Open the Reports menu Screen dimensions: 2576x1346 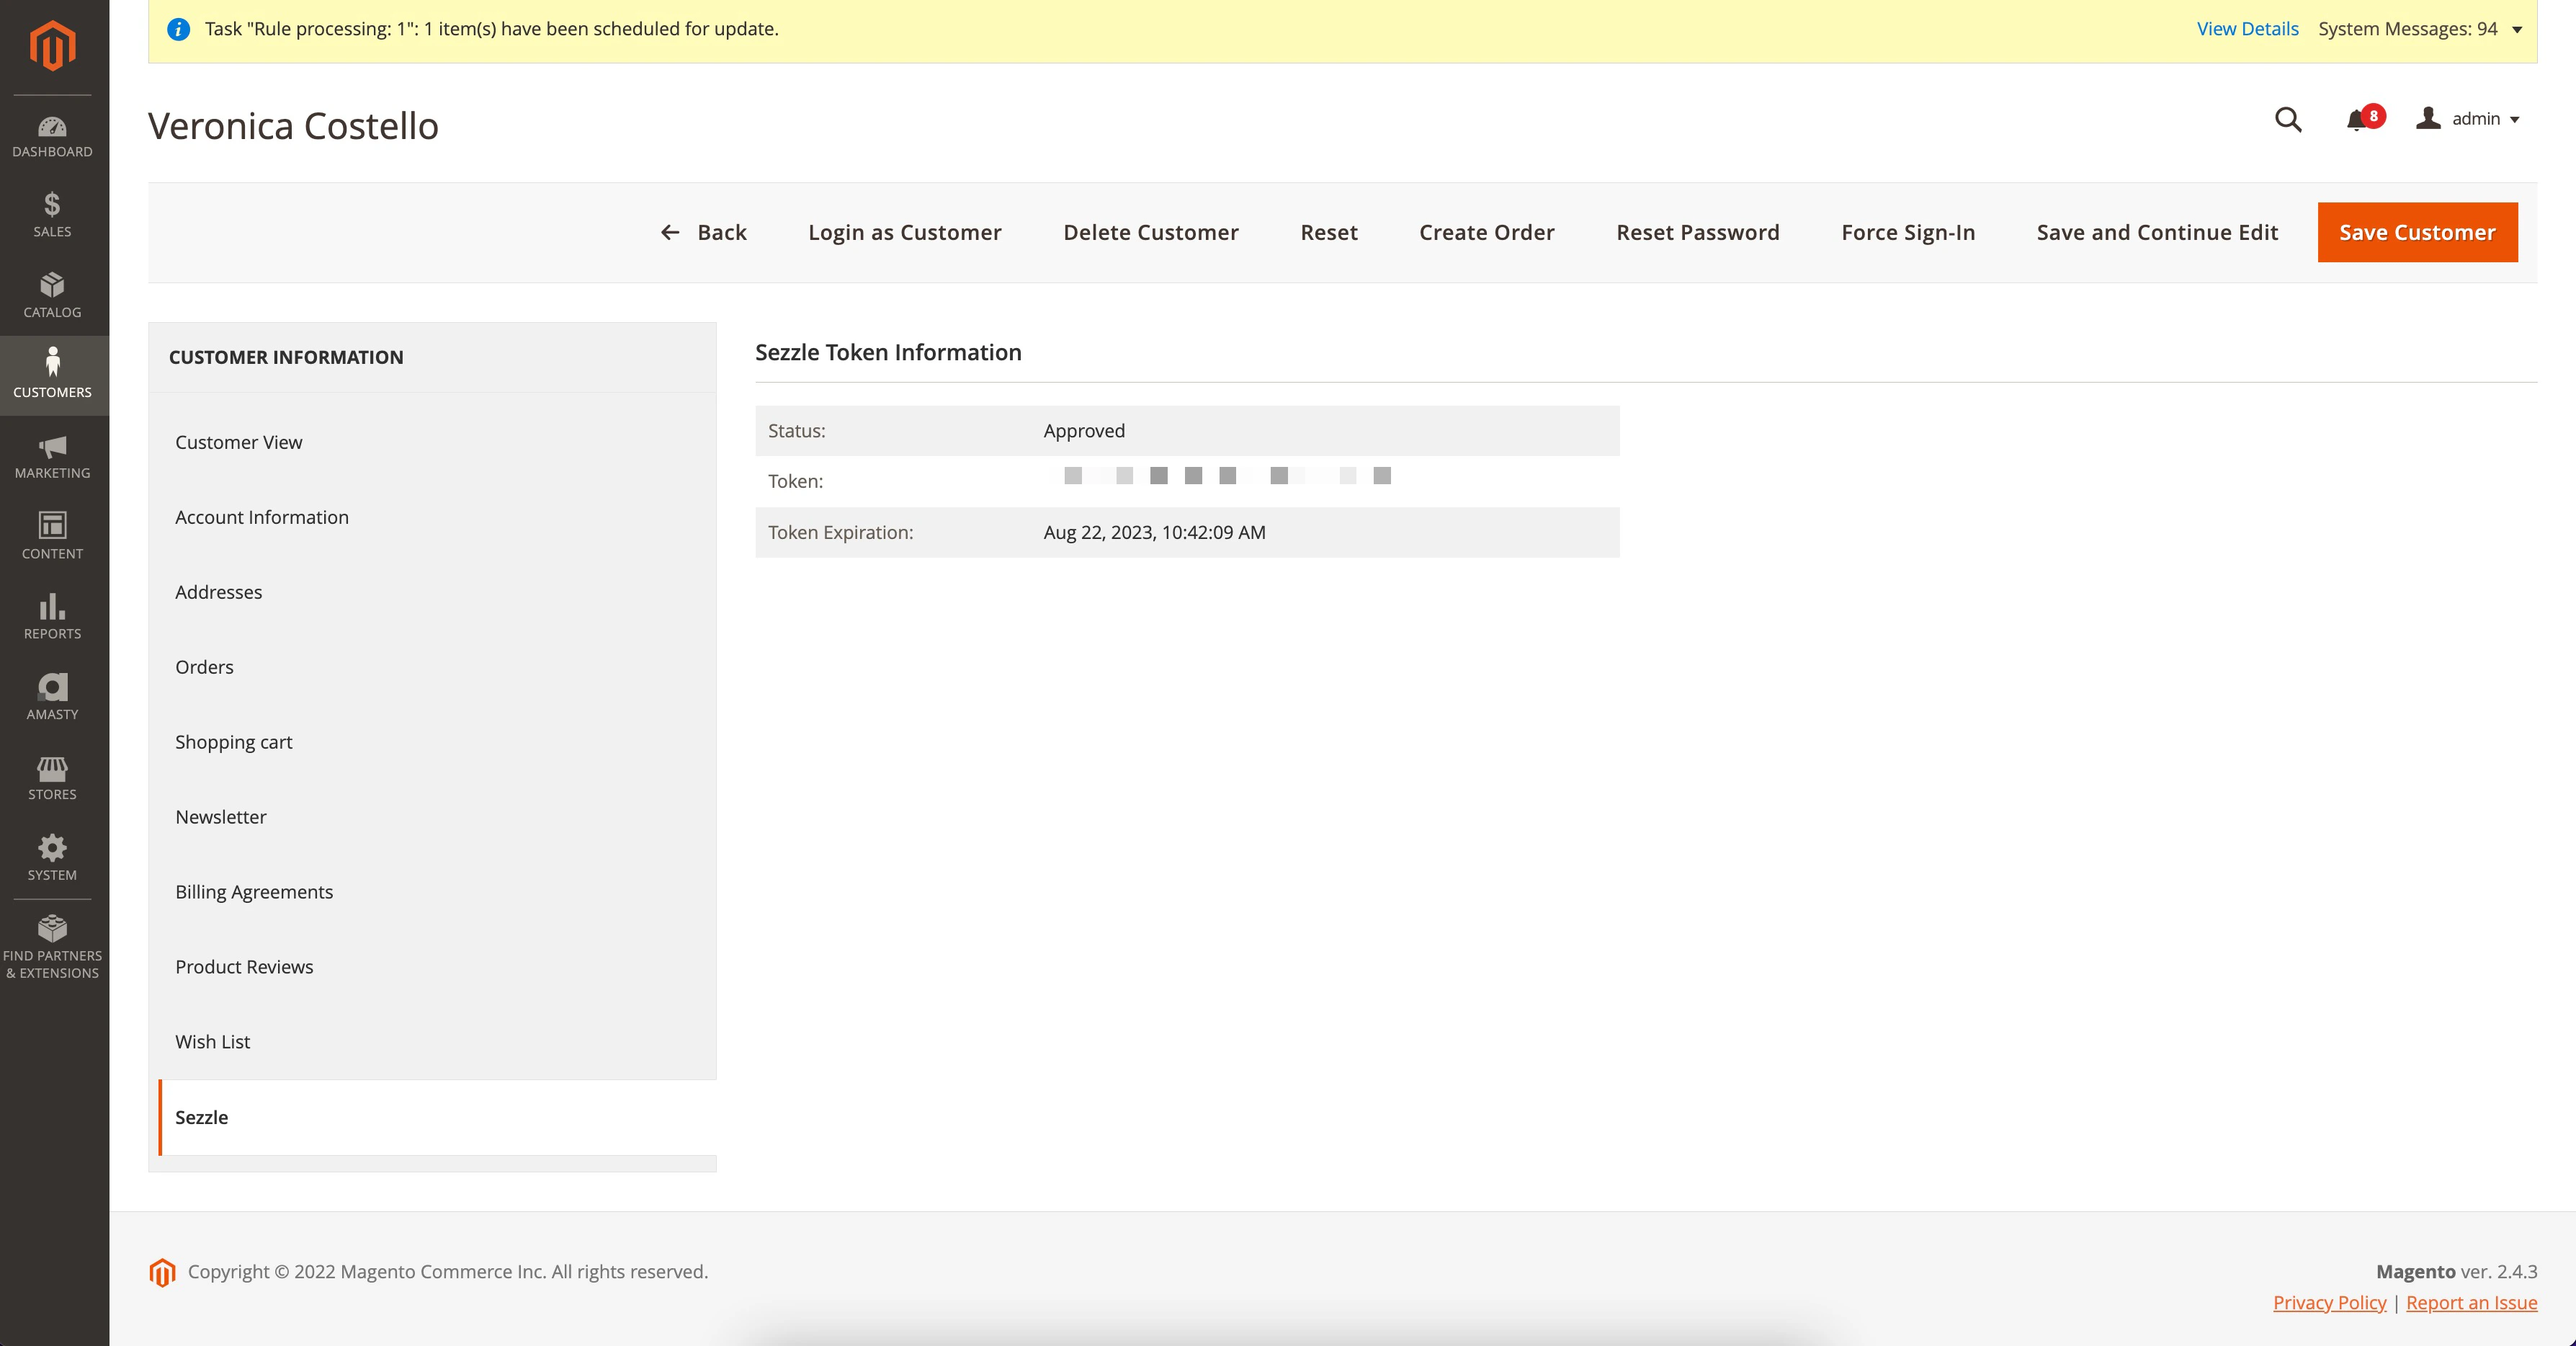[53, 617]
